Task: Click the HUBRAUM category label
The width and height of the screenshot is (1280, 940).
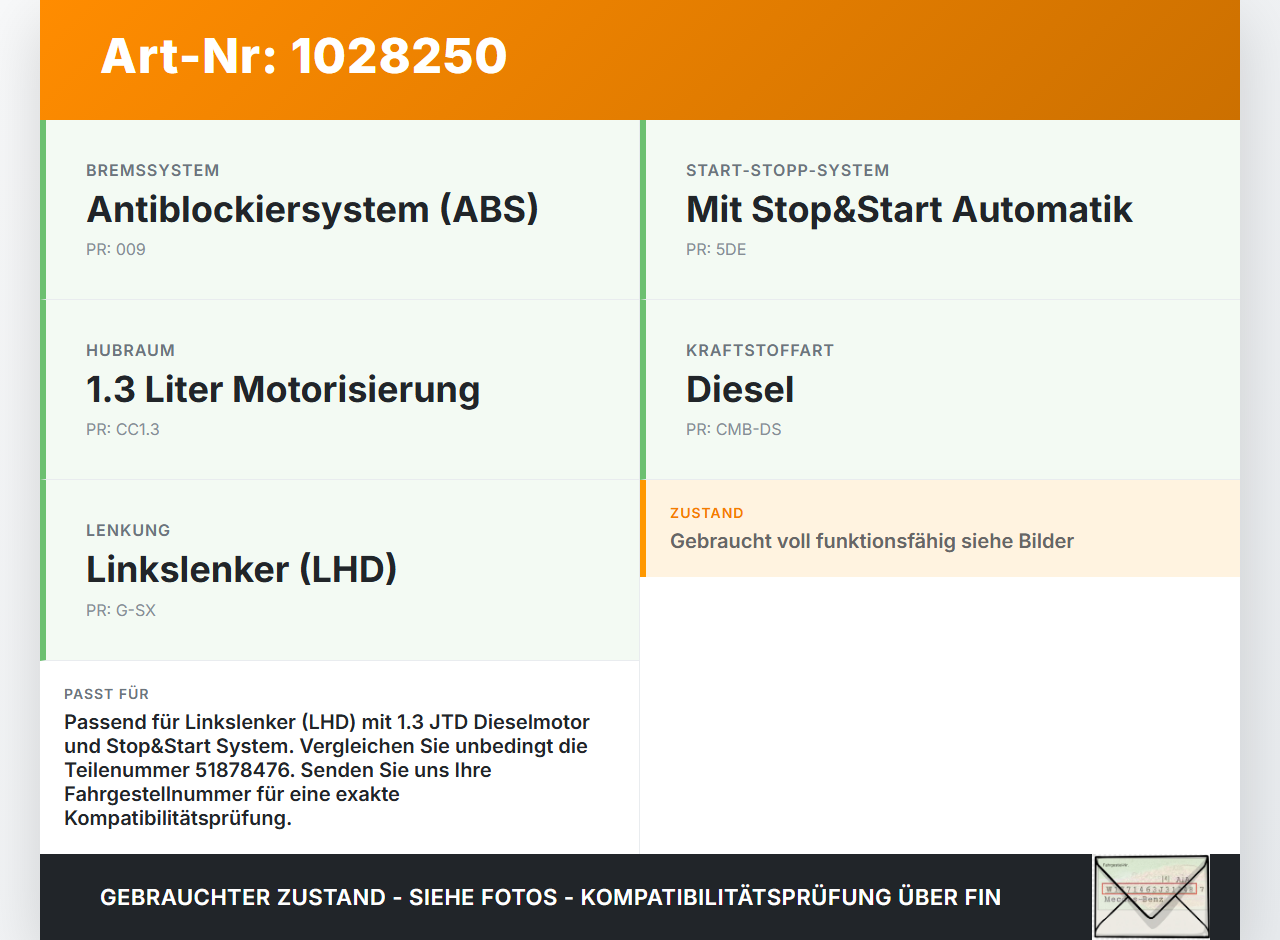Action: tap(131, 350)
